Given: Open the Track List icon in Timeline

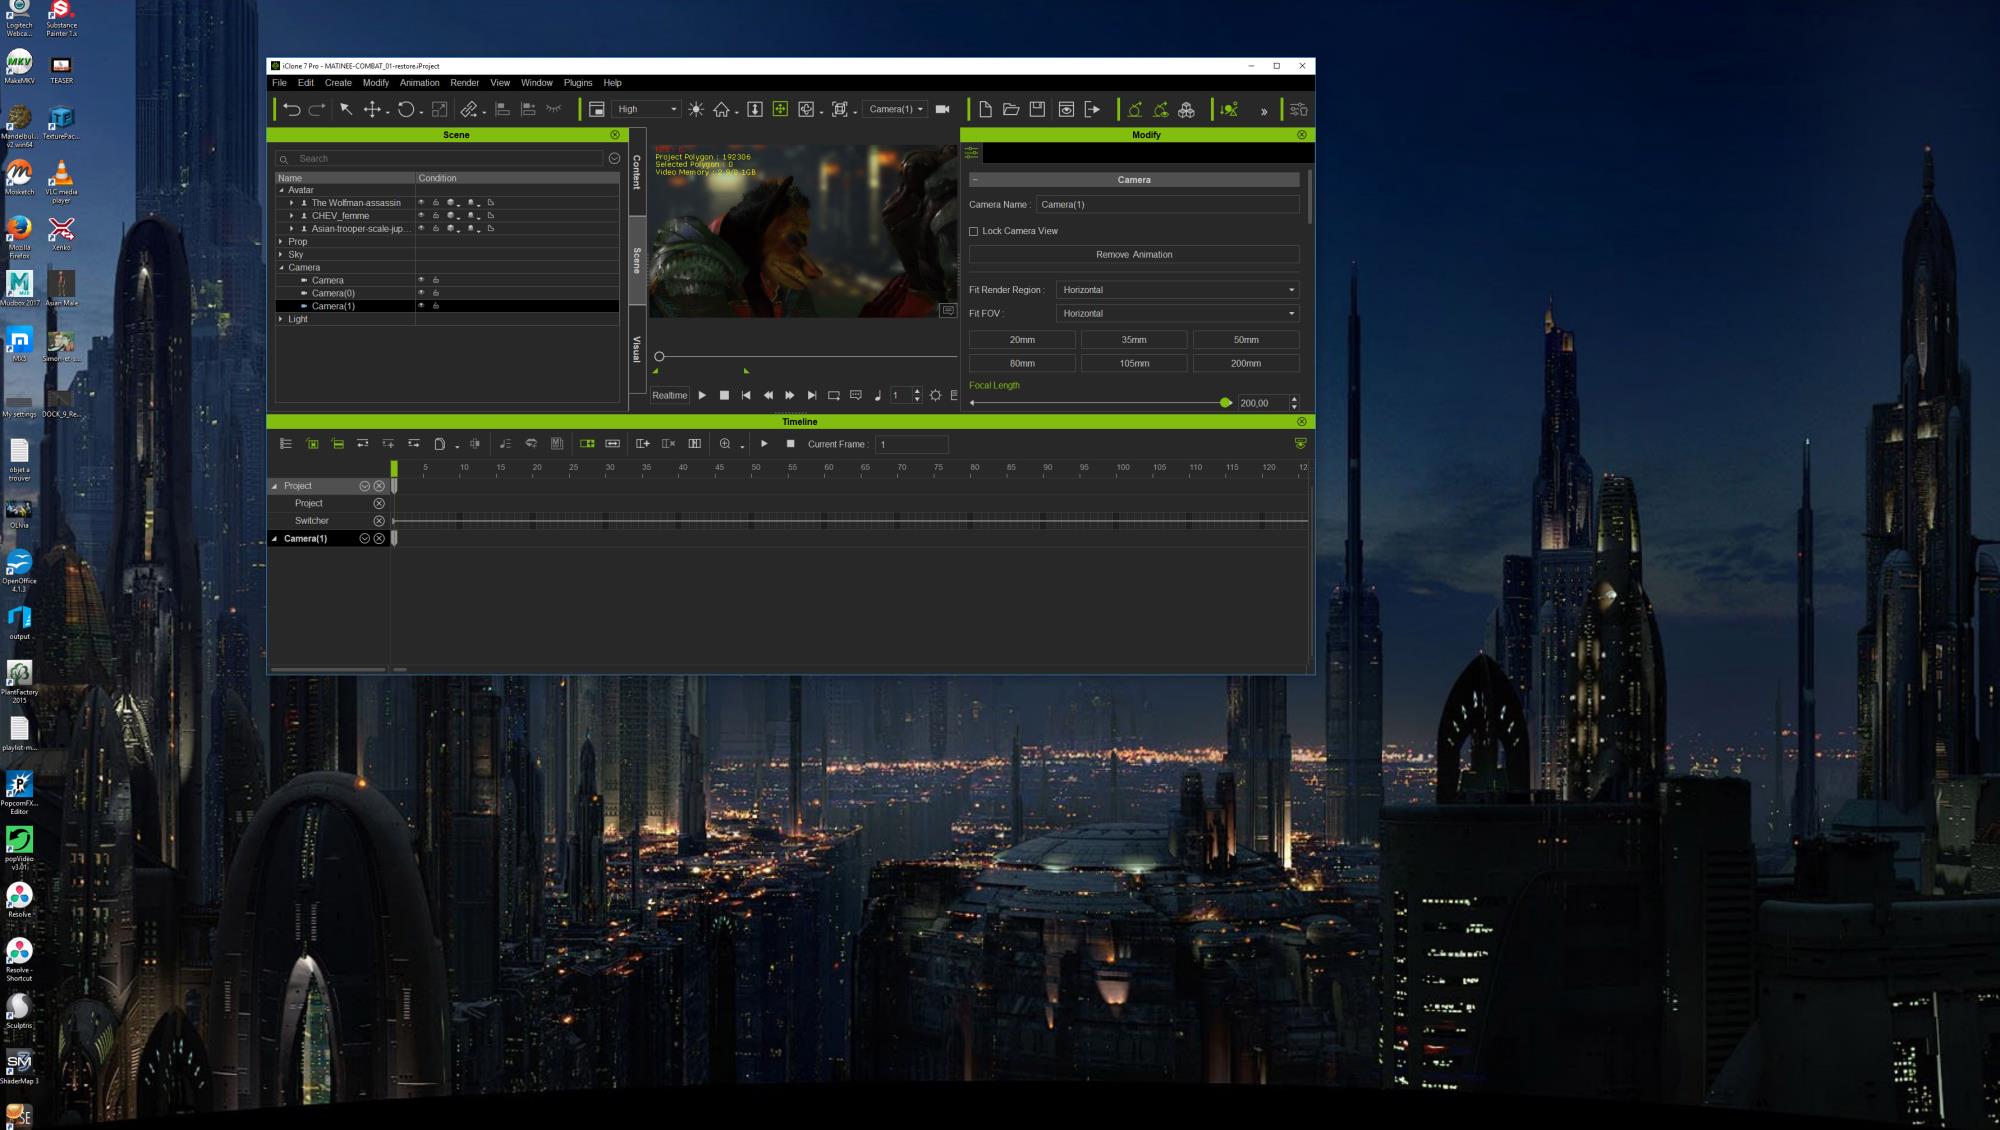Looking at the screenshot, I should 286,444.
